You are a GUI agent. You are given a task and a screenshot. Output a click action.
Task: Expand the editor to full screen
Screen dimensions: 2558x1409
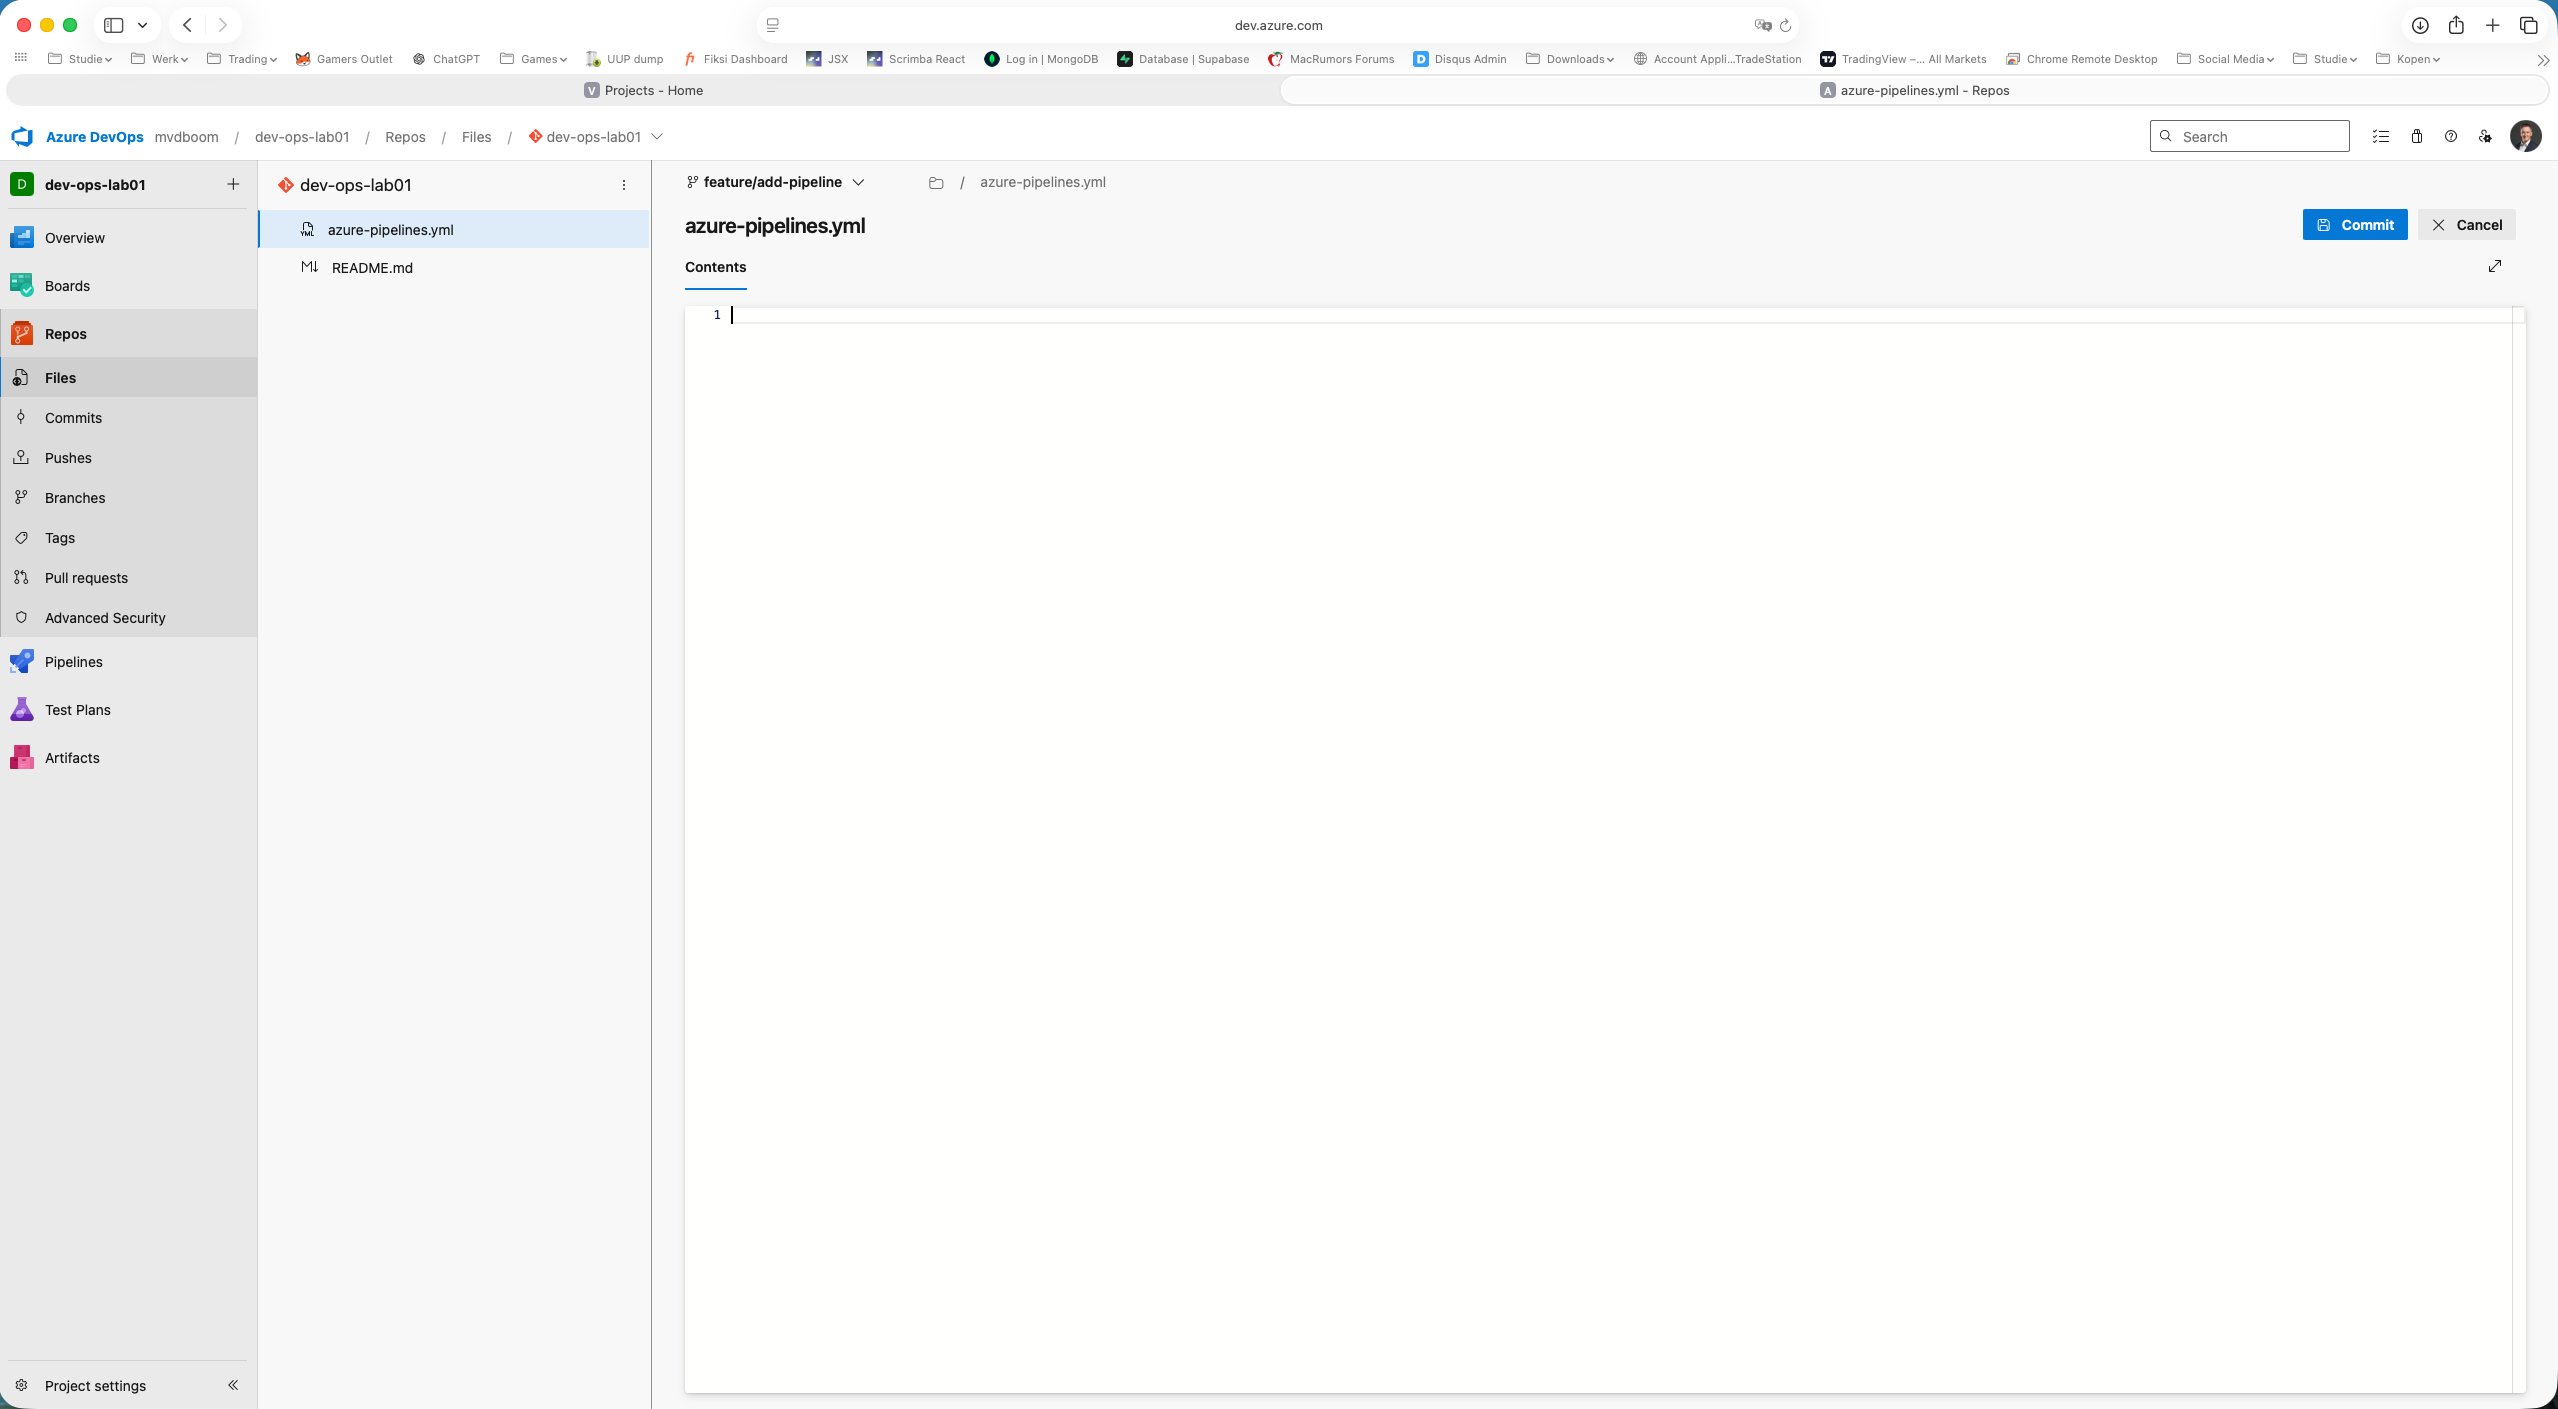click(x=2495, y=266)
